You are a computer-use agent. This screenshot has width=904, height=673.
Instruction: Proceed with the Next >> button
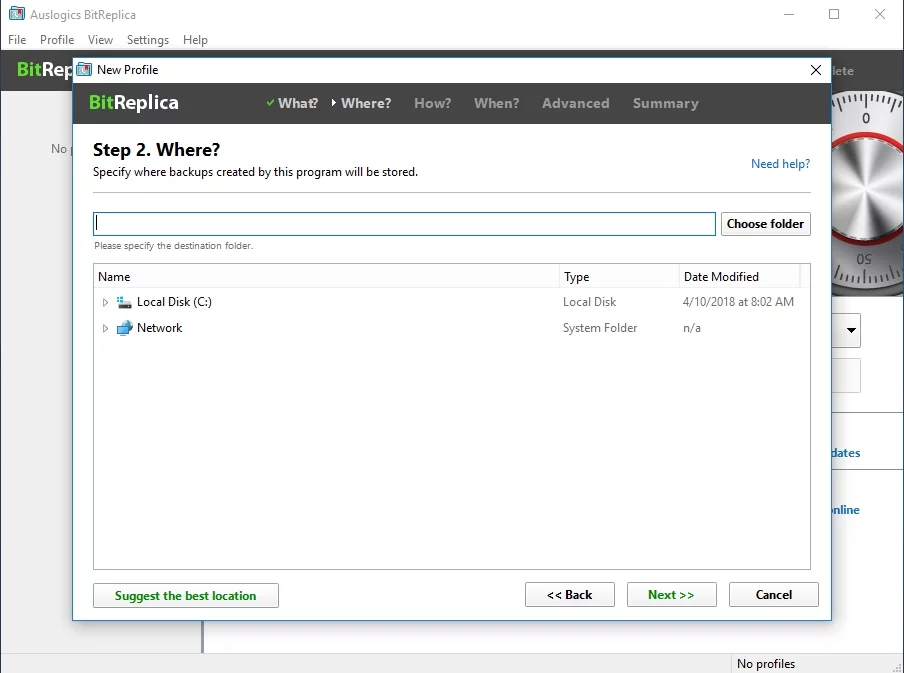tap(671, 595)
